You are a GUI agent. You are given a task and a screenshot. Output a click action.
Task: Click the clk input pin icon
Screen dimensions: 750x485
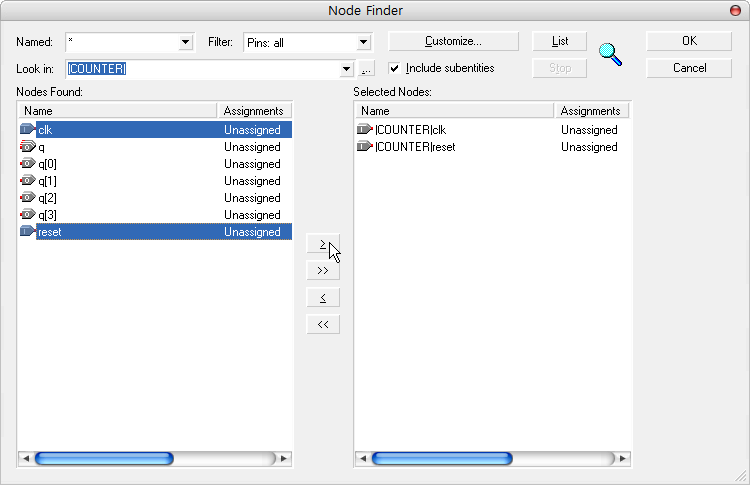coord(27,130)
